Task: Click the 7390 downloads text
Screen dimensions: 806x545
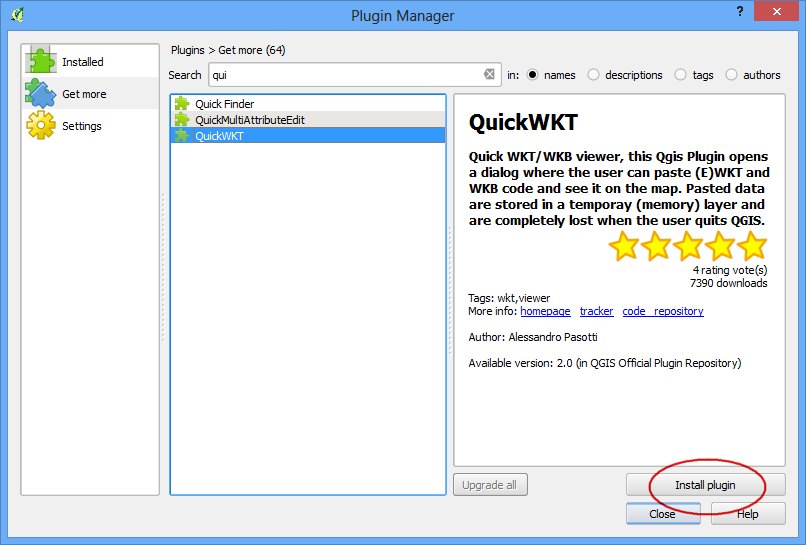Action: pos(728,283)
